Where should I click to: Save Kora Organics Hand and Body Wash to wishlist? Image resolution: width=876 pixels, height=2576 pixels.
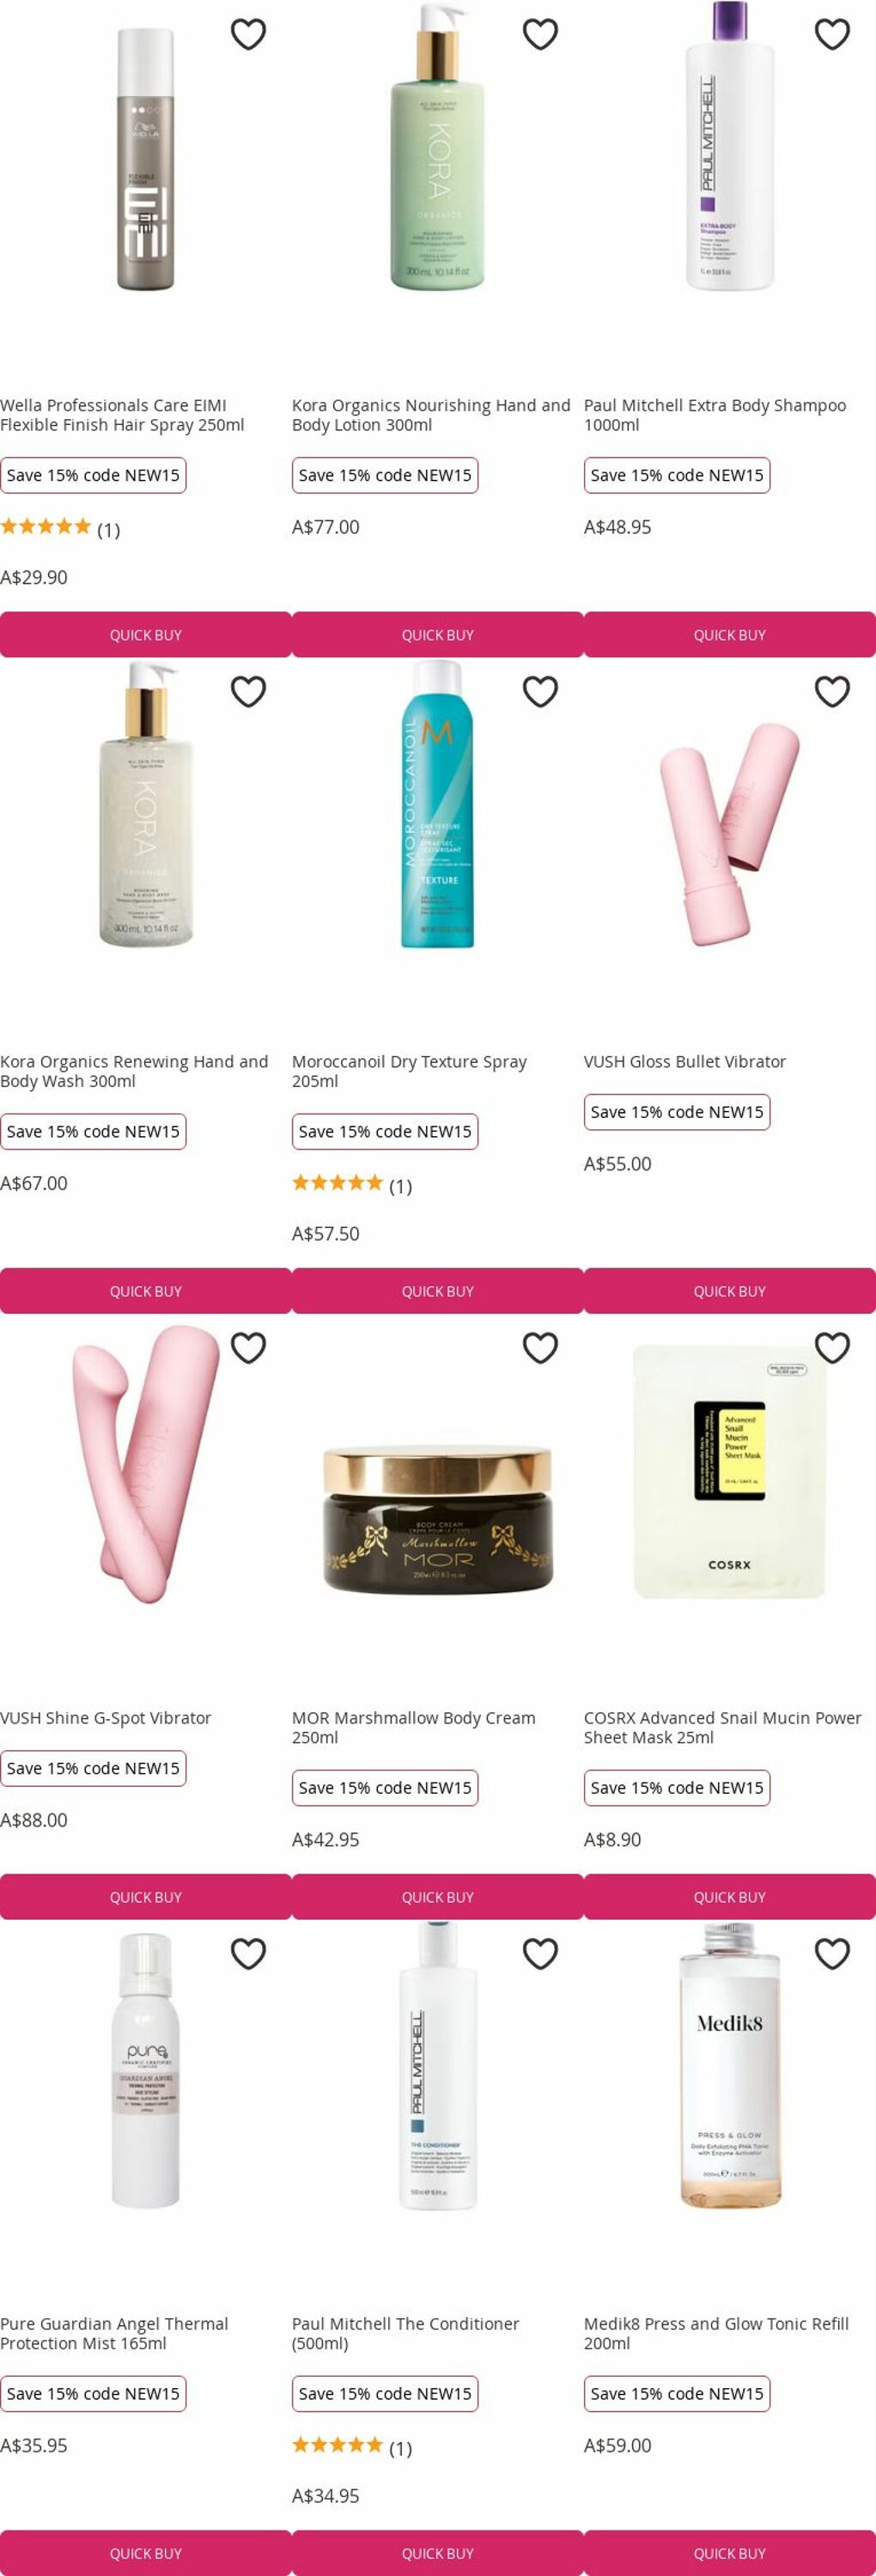coord(248,691)
